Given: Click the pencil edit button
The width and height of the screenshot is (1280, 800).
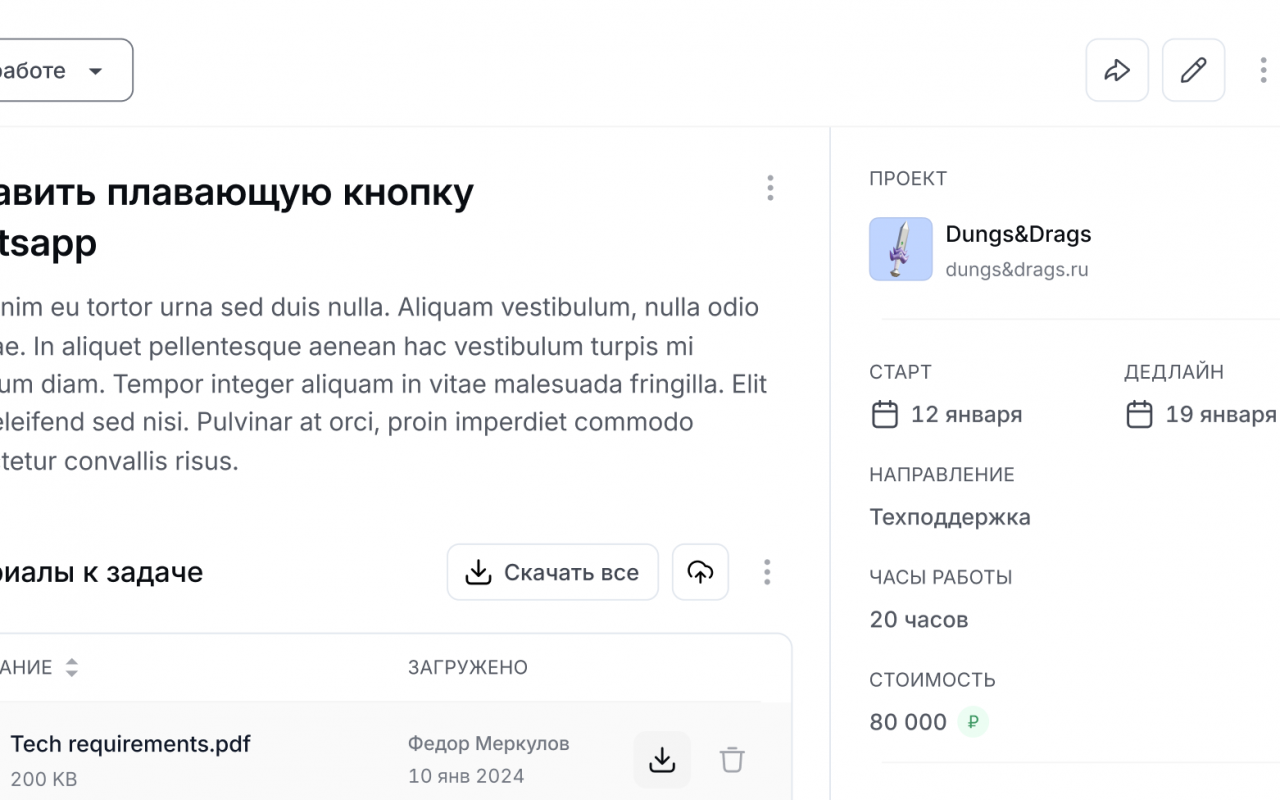Looking at the screenshot, I should [x=1193, y=70].
